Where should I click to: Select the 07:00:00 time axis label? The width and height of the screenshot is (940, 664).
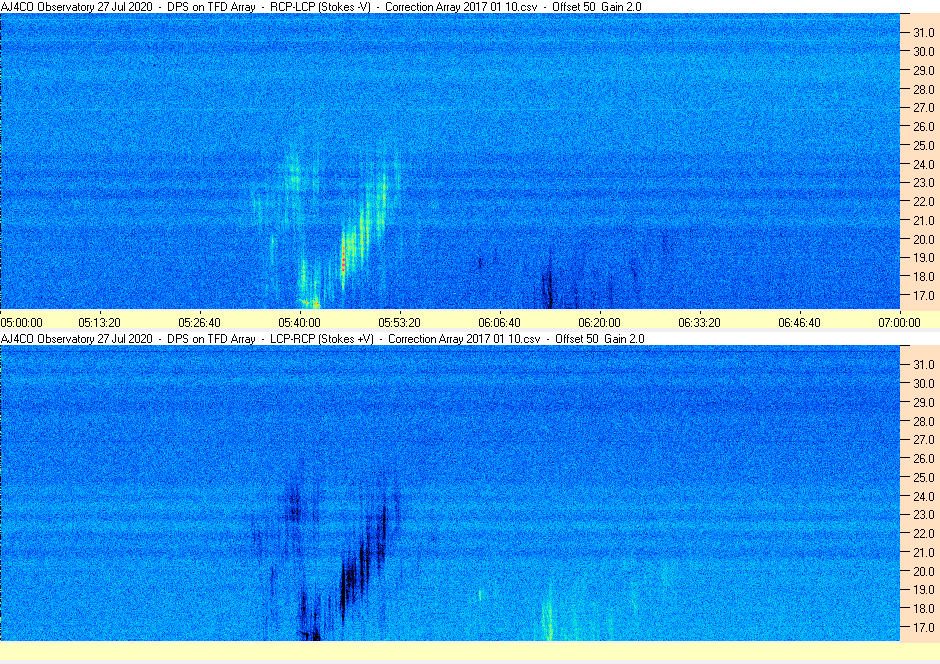coord(899,322)
